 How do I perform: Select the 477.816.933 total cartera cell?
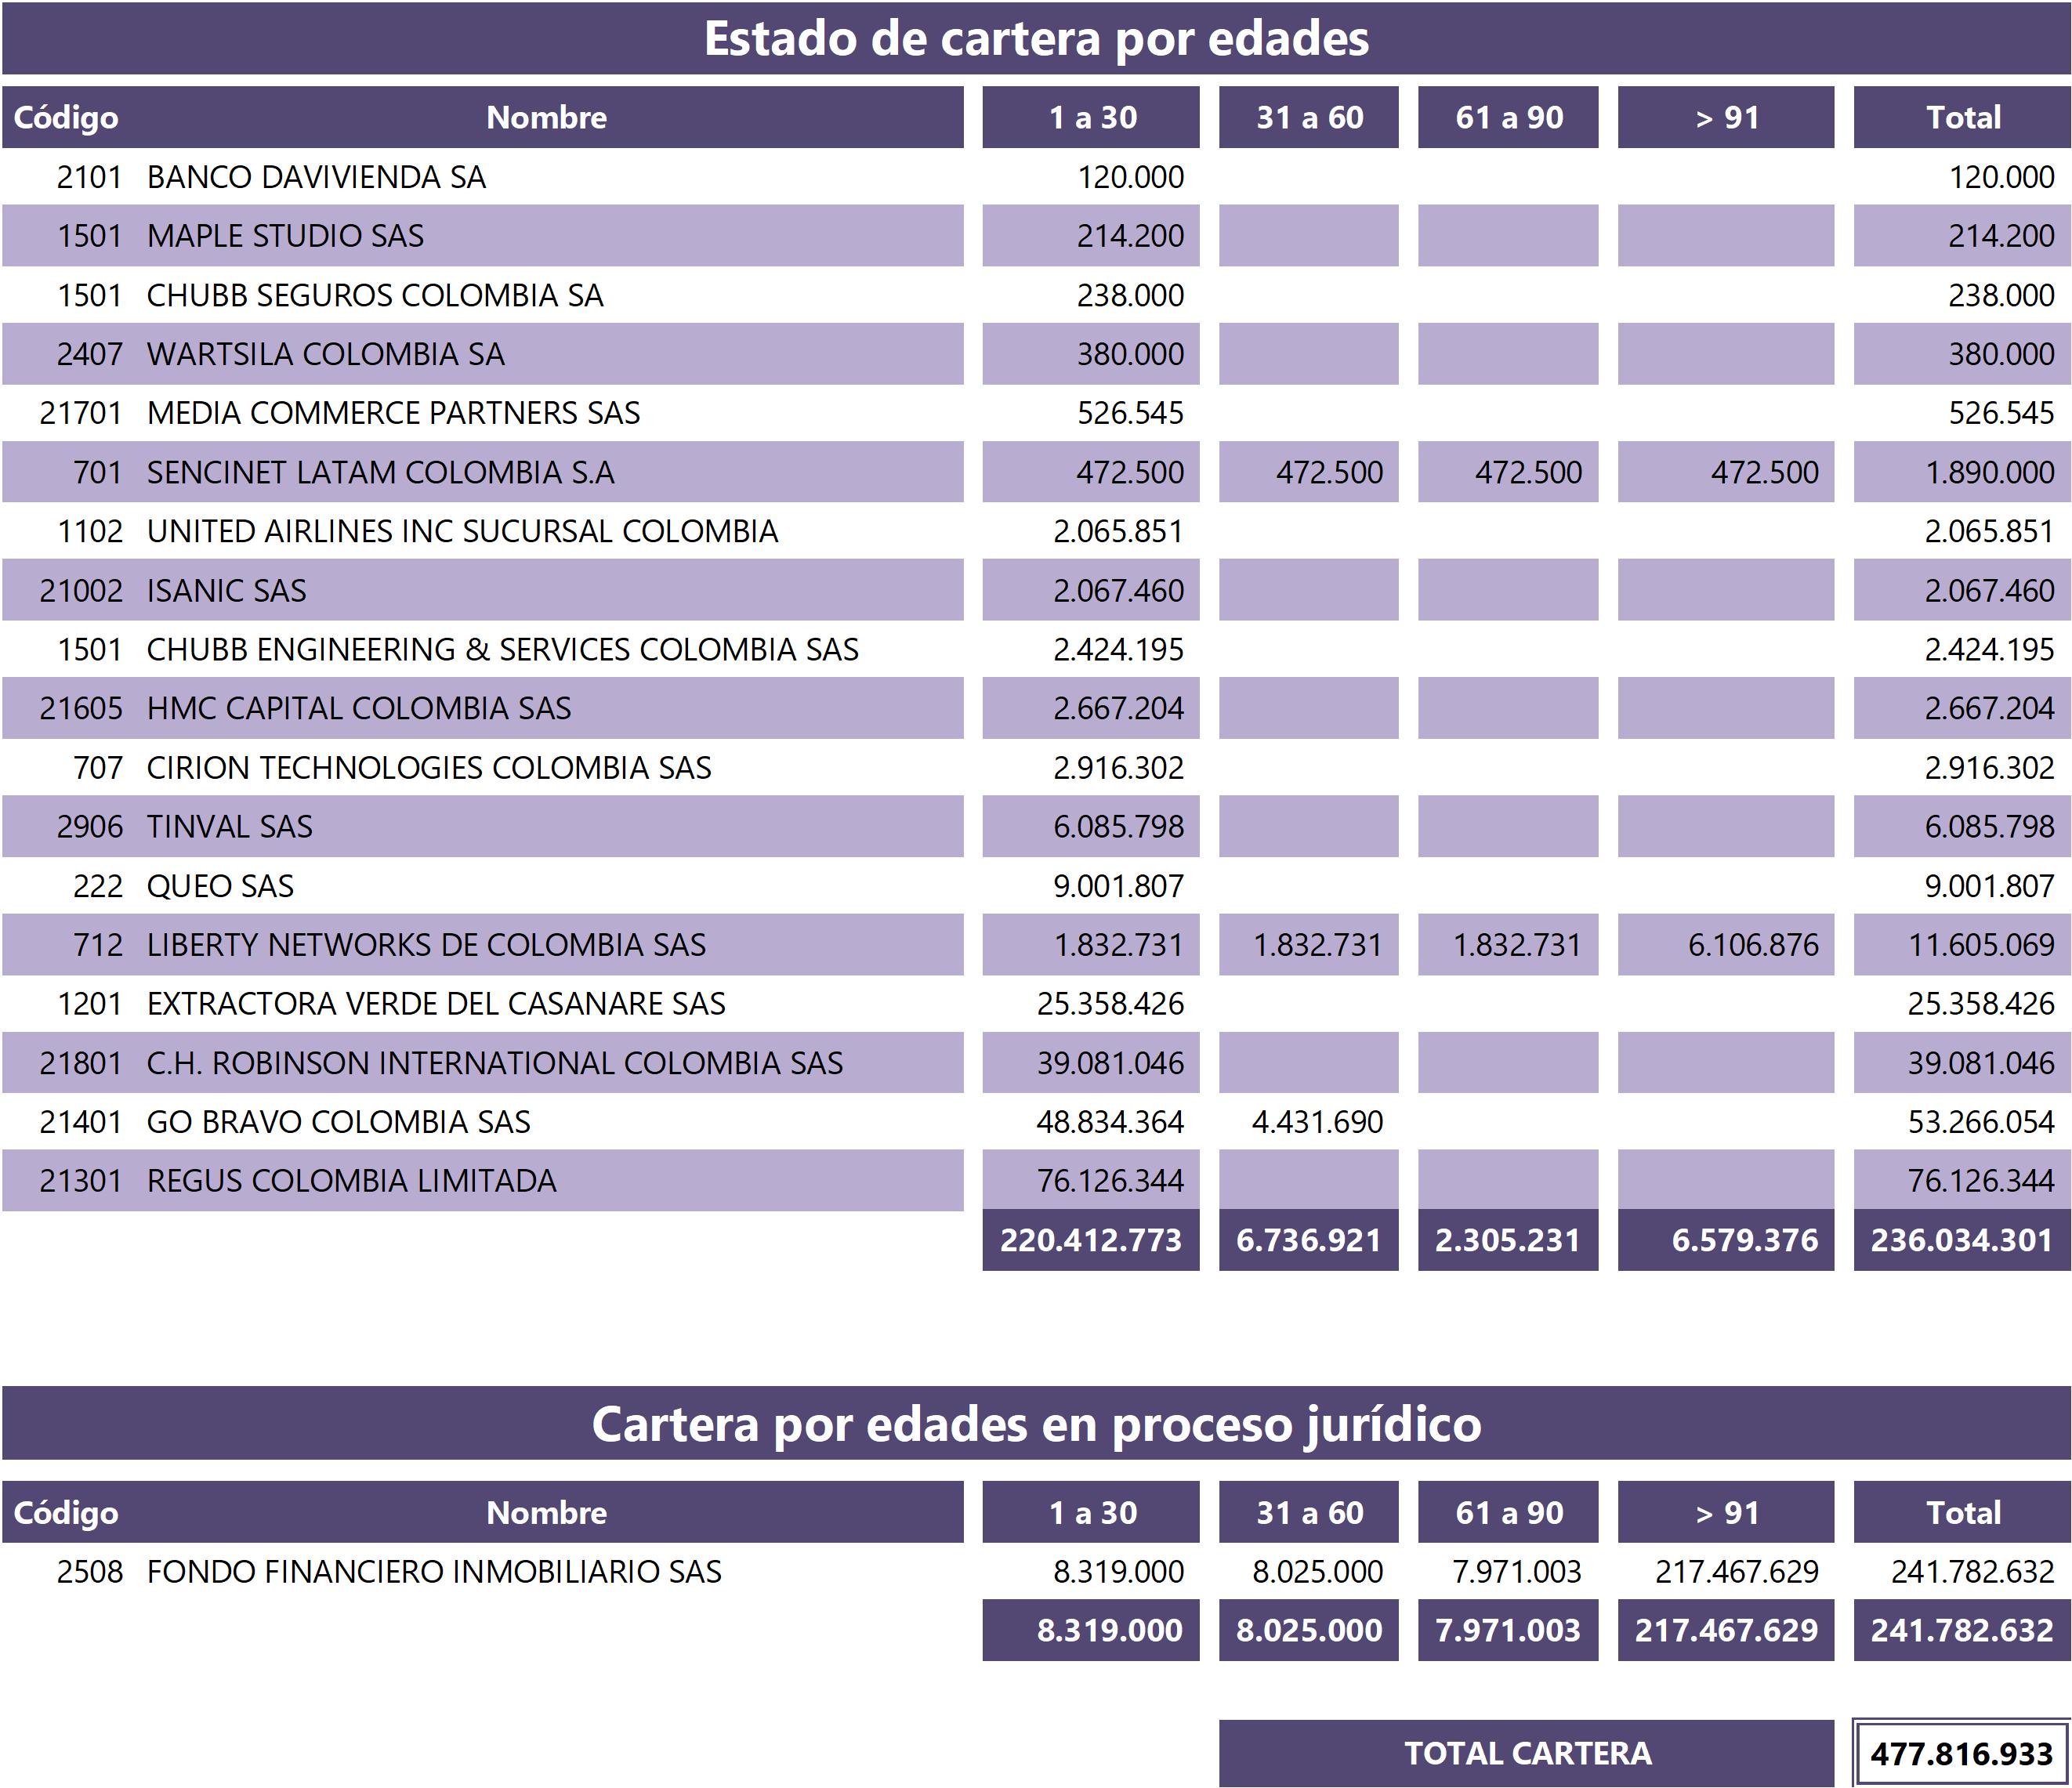(x=1961, y=1753)
